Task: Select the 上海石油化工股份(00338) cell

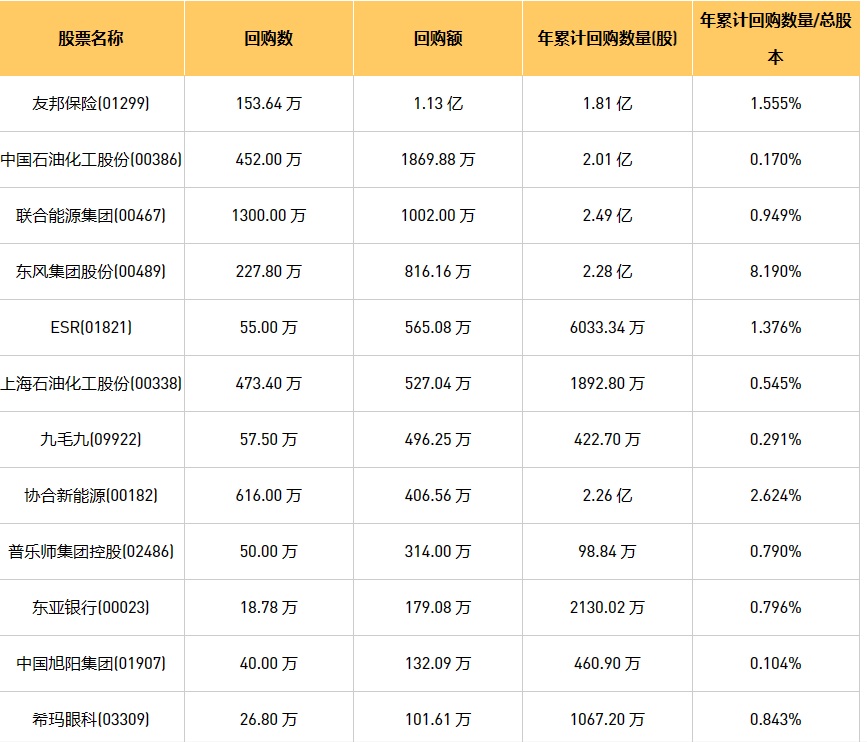Action: click(x=91, y=383)
